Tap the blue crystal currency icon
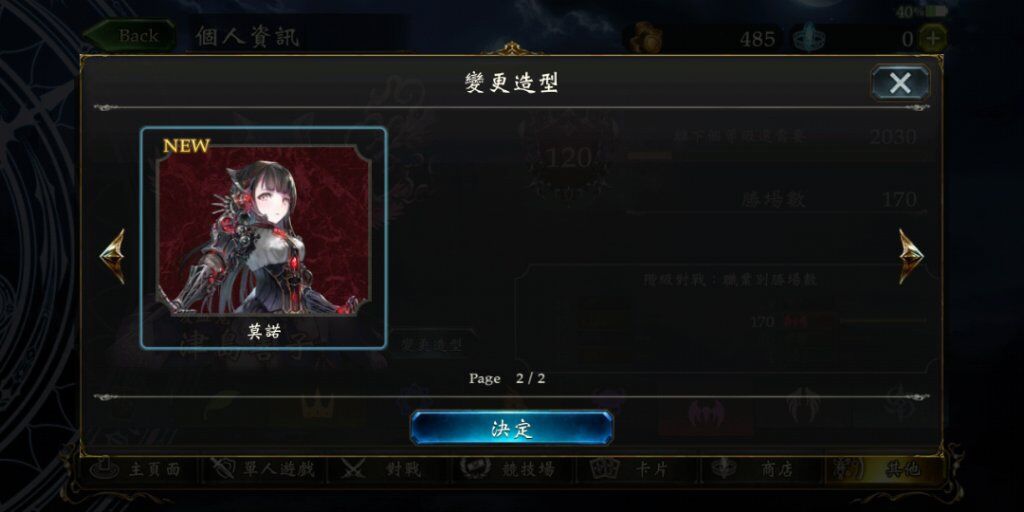Screen dimensions: 1024x512 pyautogui.click(x=809, y=39)
